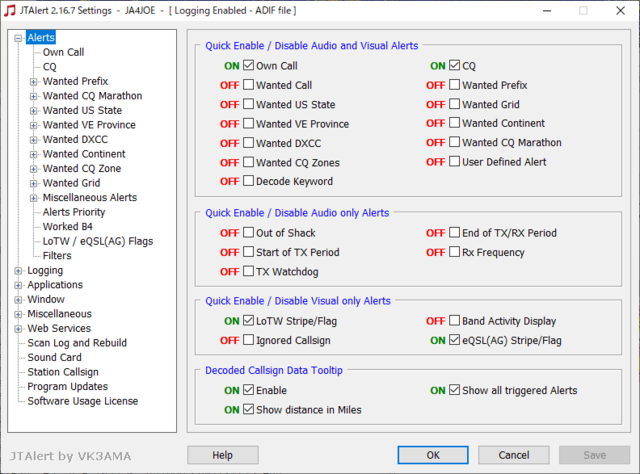Select Own Call in the settings tree
This screenshot has width=640, height=474.
[63, 52]
